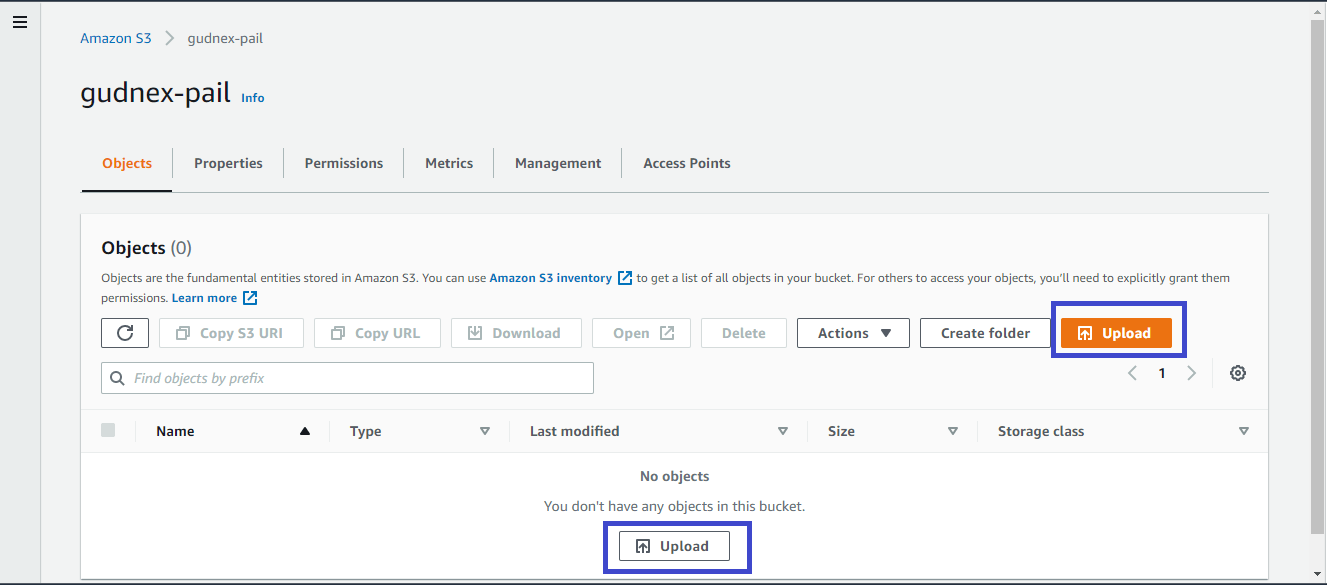The width and height of the screenshot is (1327, 585).
Task: Click the orange Upload button
Action: click(1116, 333)
